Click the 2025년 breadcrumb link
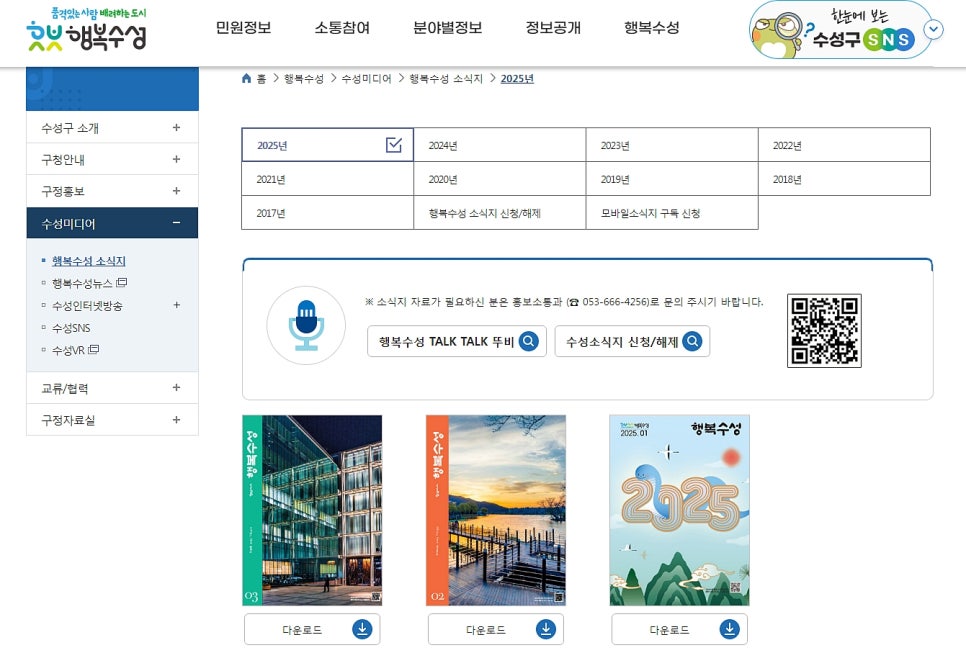This screenshot has width=966, height=653. [517, 79]
